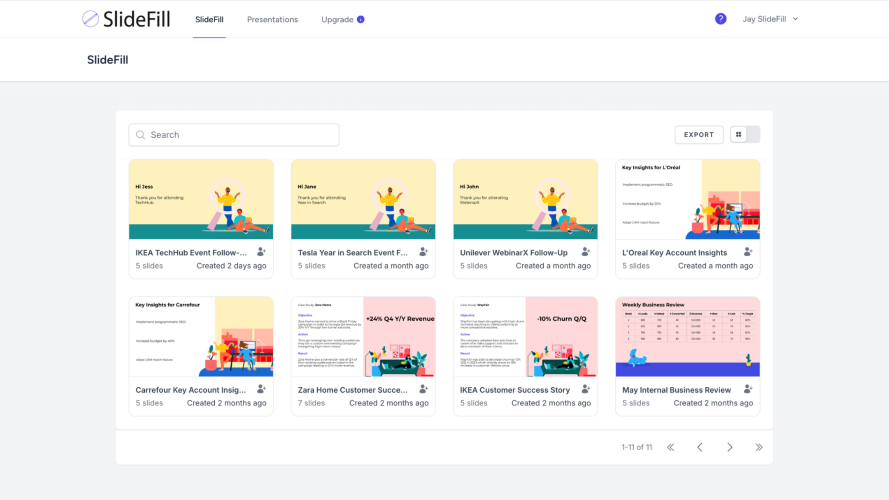The width and height of the screenshot is (889, 500).
Task: Share L'Oreal Key Account Insights icon
Action: (x=748, y=252)
